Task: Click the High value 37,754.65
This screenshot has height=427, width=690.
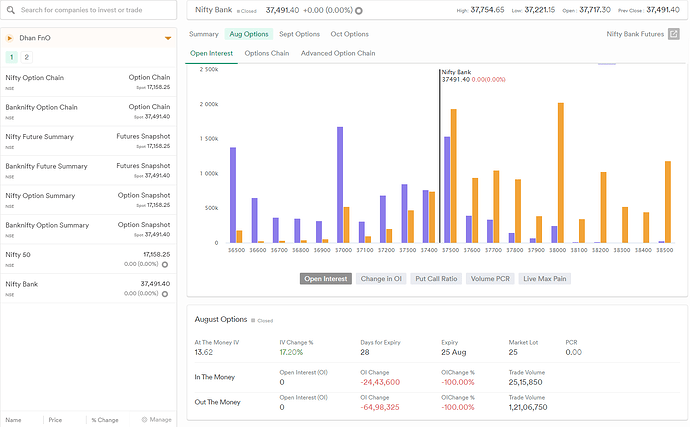Action: pos(488,10)
